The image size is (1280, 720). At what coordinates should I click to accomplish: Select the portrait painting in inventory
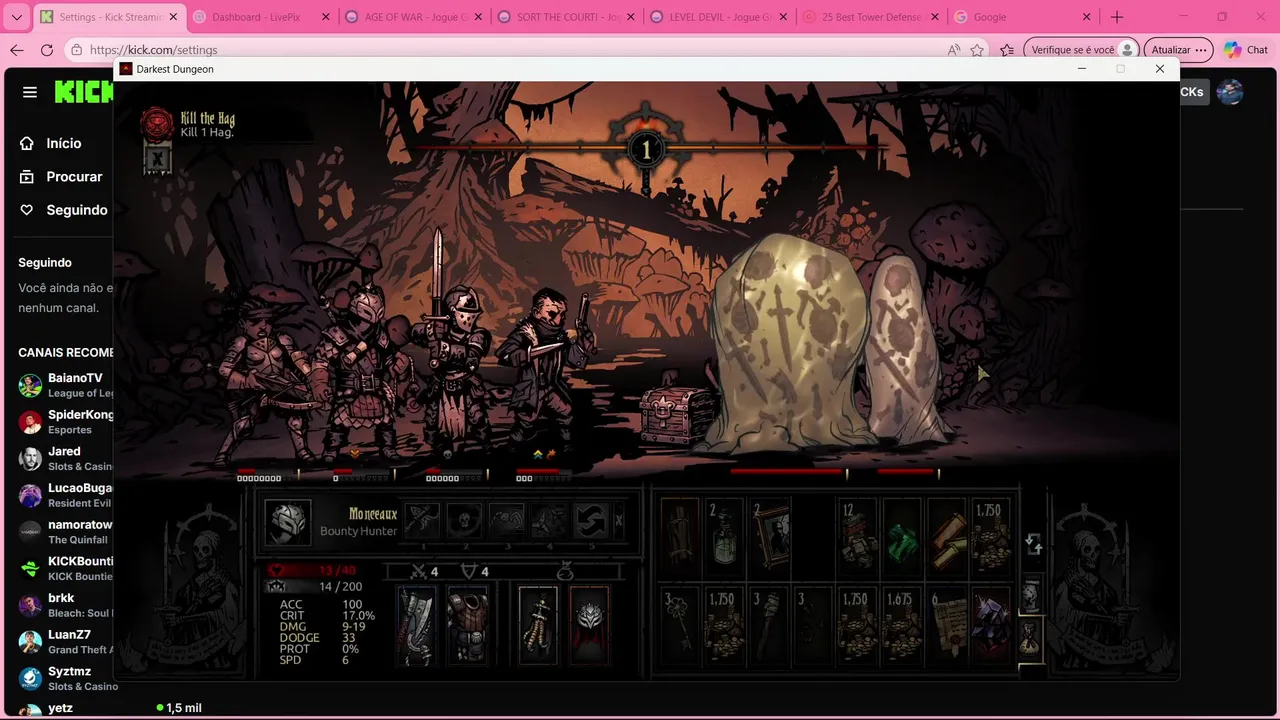pos(770,538)
